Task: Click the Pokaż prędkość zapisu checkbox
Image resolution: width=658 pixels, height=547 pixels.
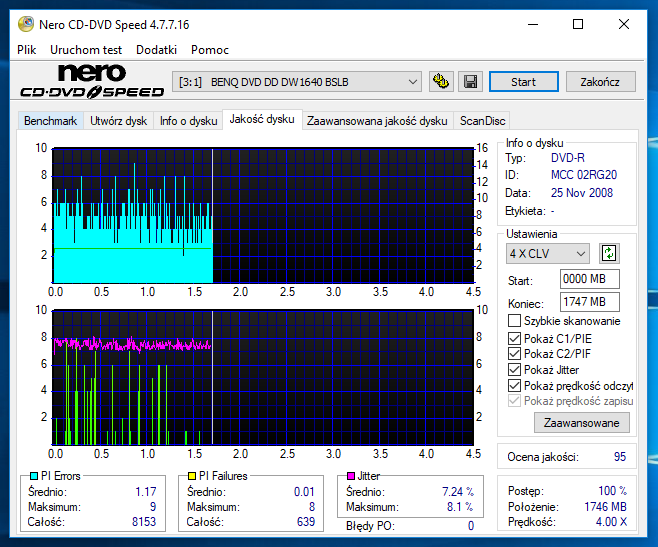Action: (514, 401)
